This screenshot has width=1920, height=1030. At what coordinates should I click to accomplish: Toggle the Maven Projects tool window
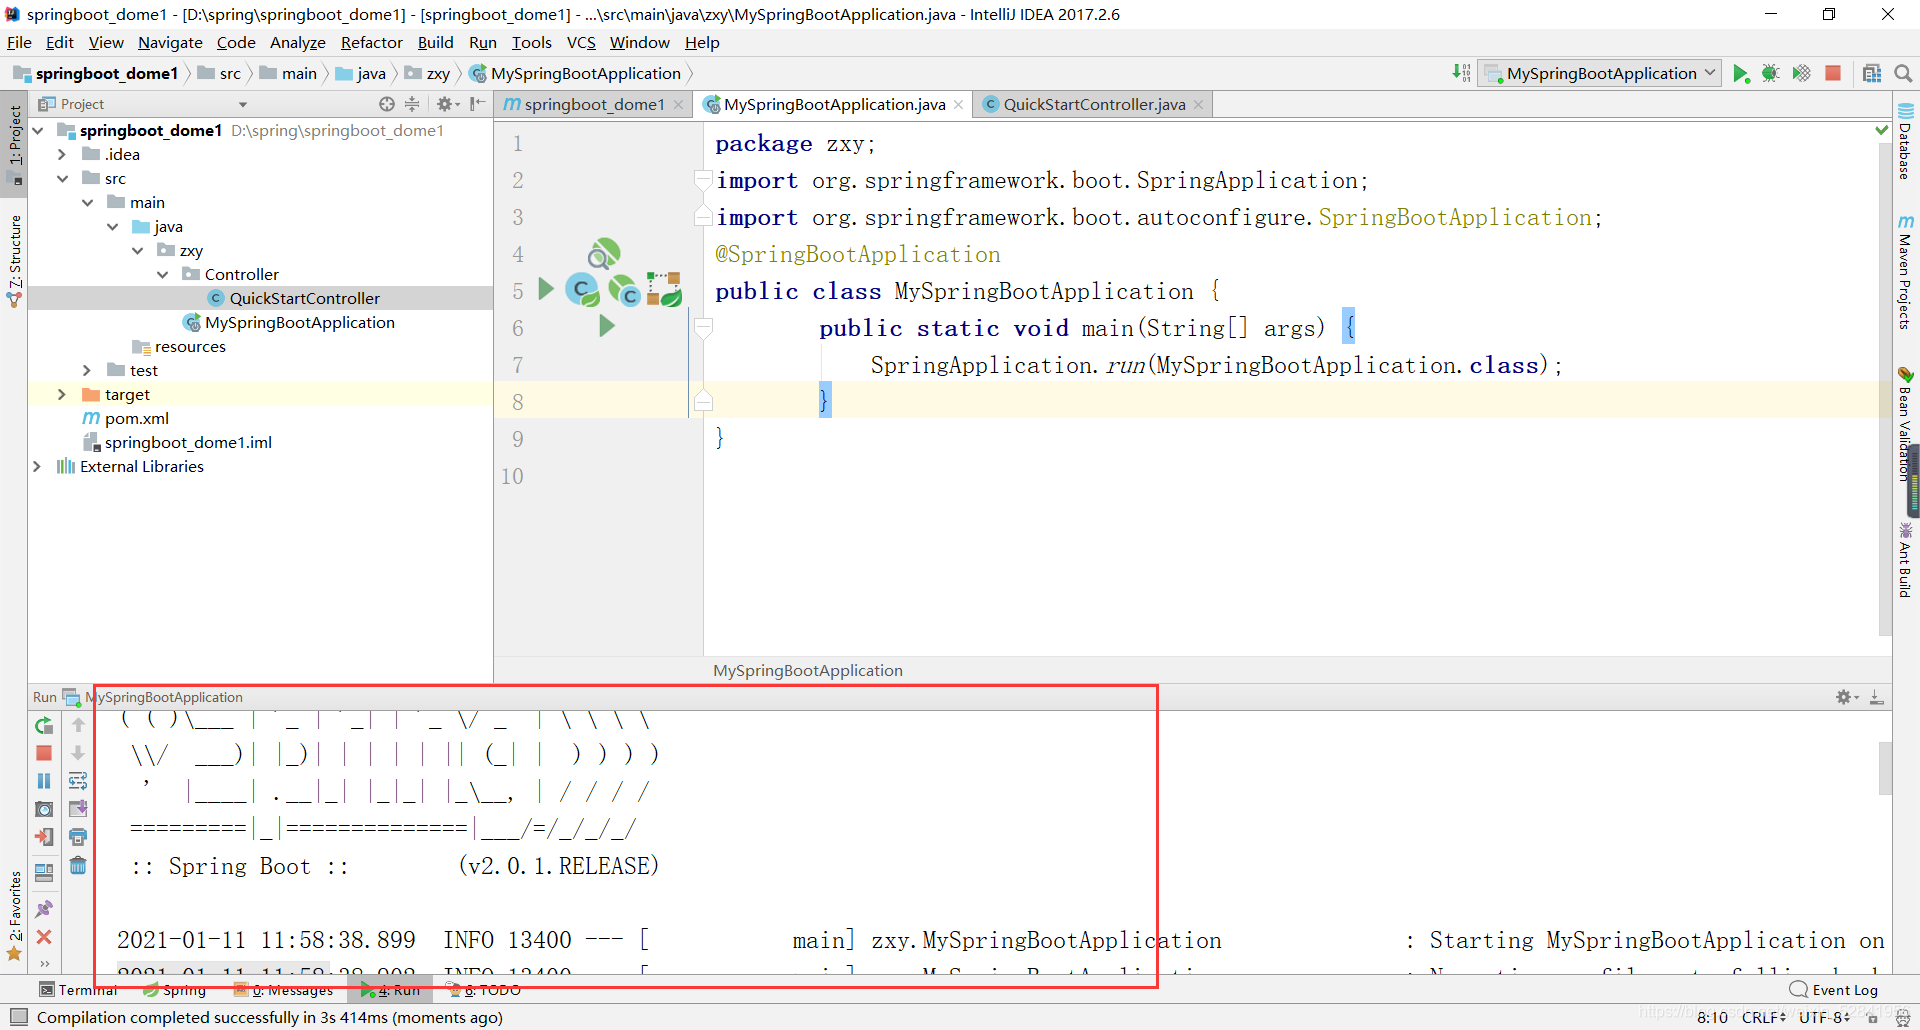pos(1905,272)
